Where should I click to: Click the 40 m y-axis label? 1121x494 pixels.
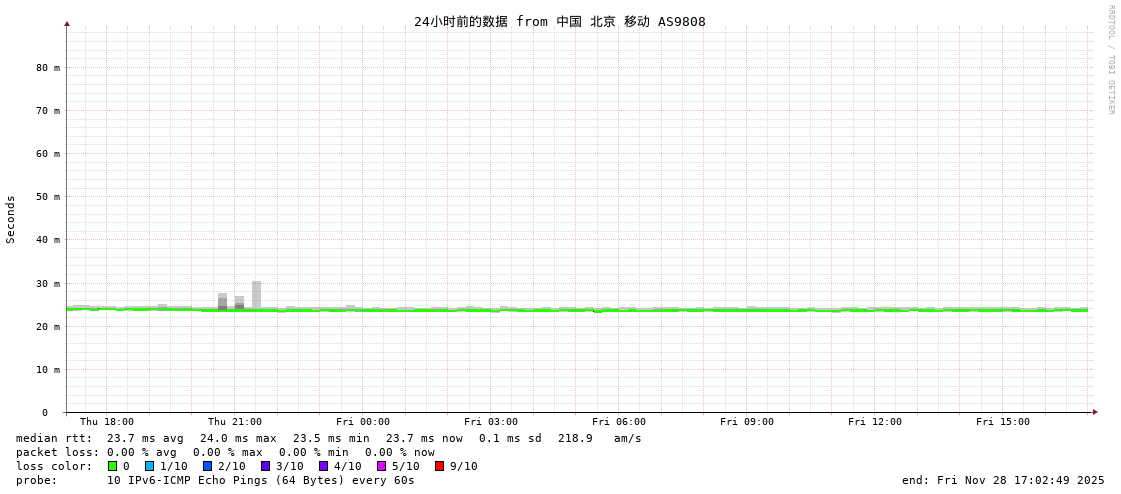(x=48, y=239)
